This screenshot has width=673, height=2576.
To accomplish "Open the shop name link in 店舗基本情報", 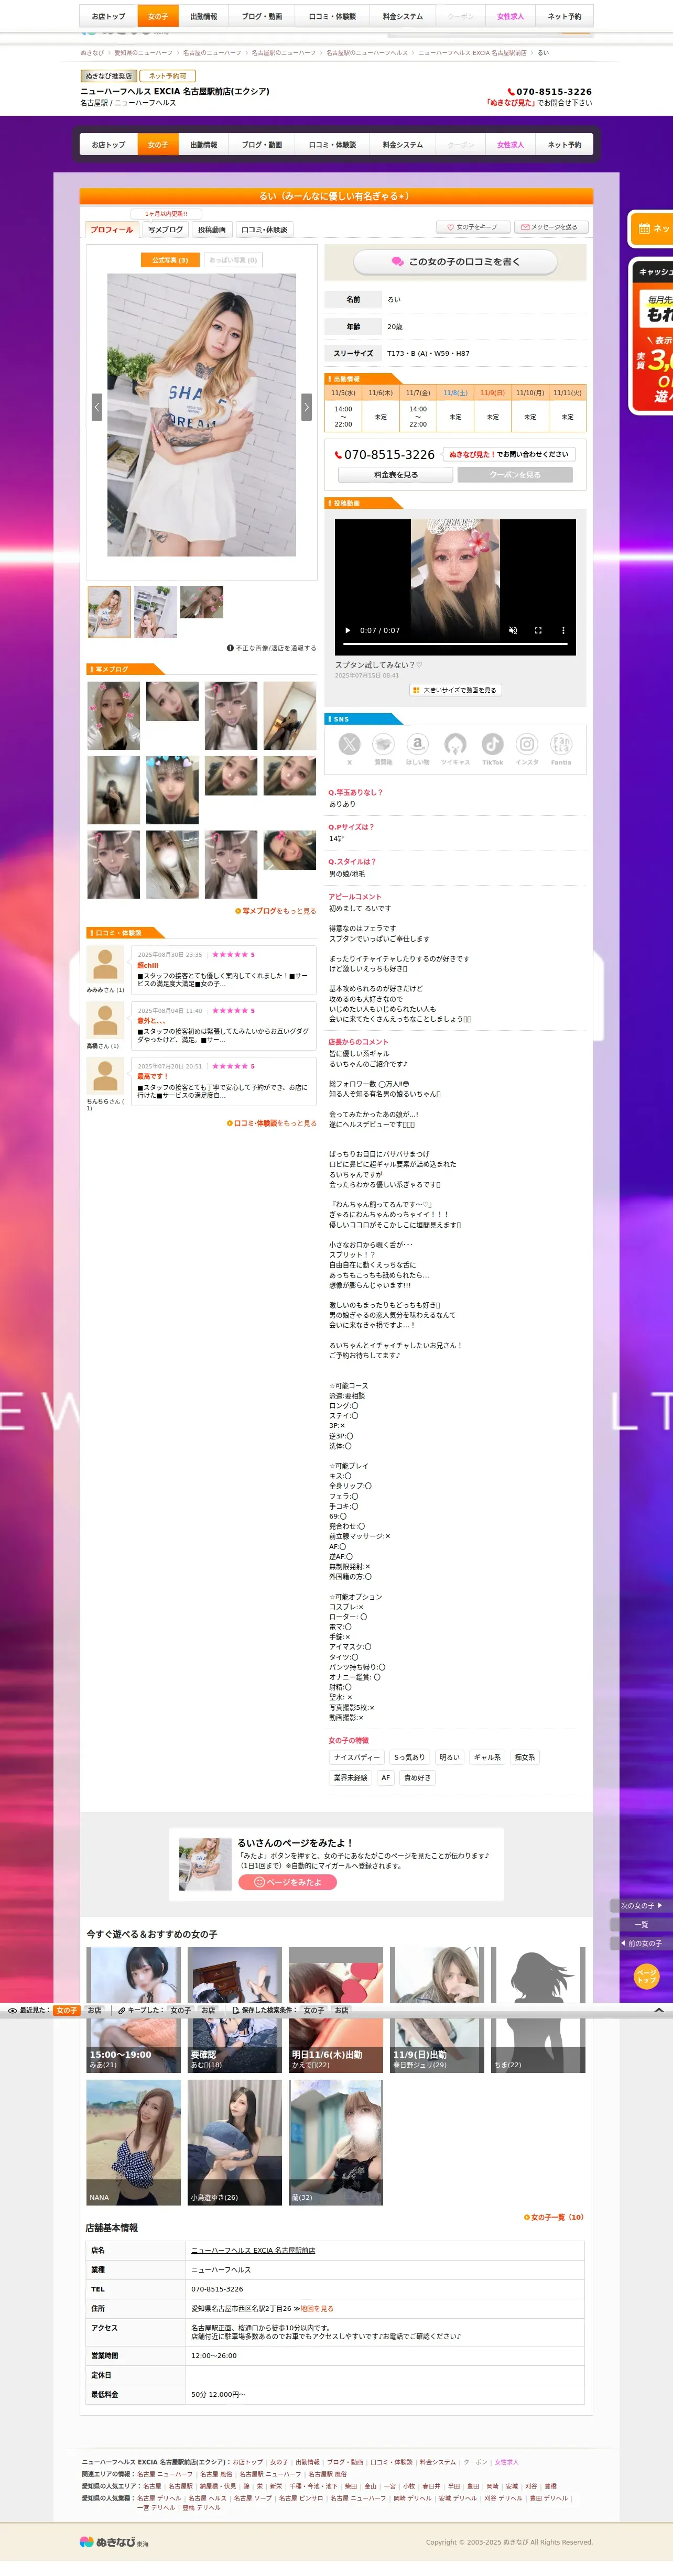I will coord(253,2250).
